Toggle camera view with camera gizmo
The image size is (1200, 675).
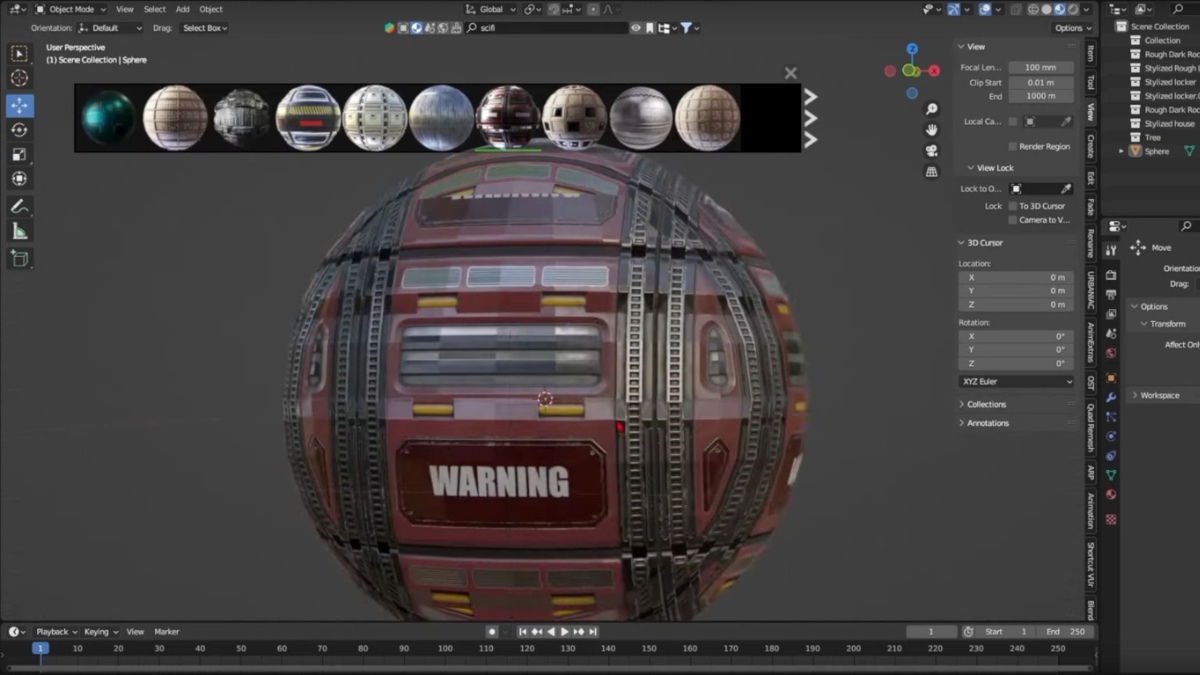pos(932,151)
